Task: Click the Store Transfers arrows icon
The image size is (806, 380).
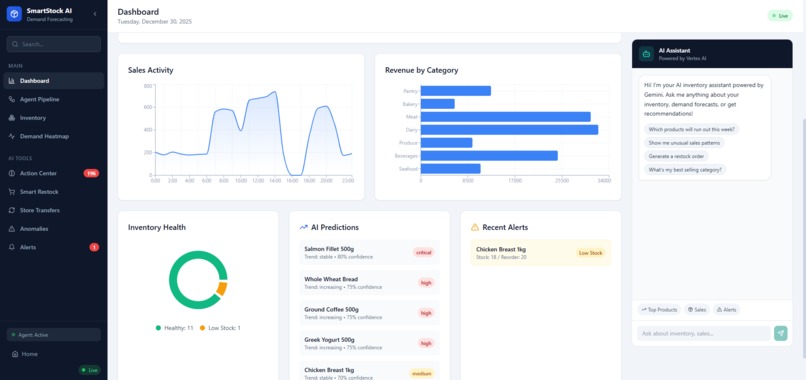Action: coord(12,210)
